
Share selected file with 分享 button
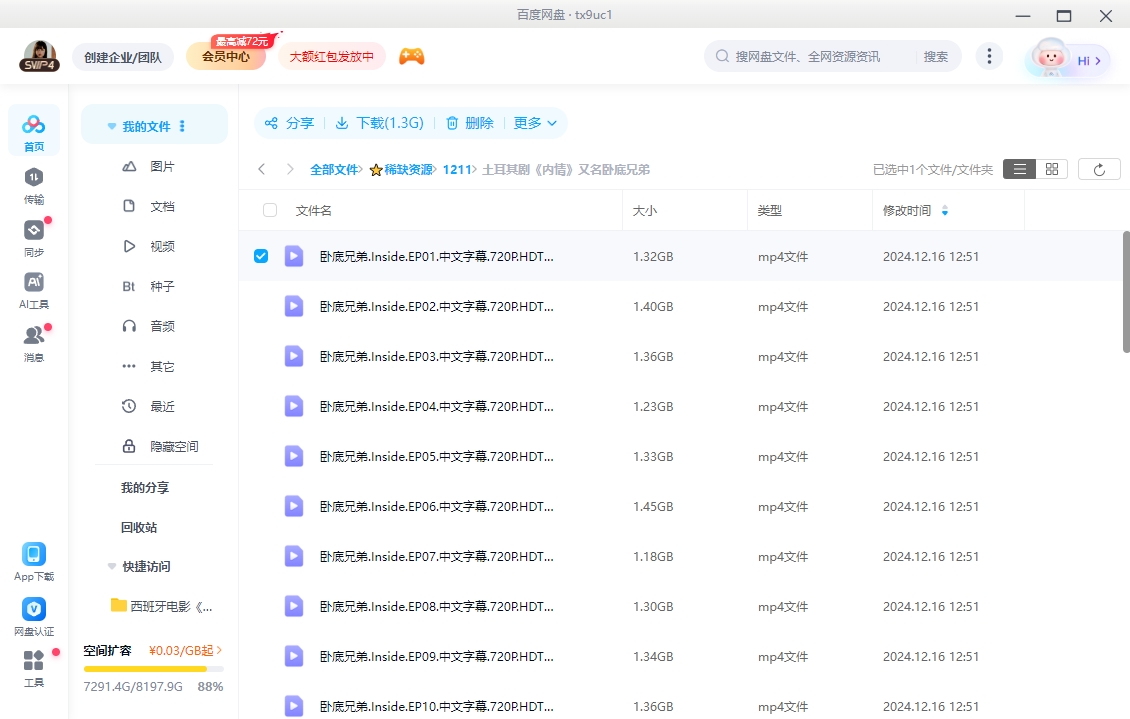click(x=290, y=122)
